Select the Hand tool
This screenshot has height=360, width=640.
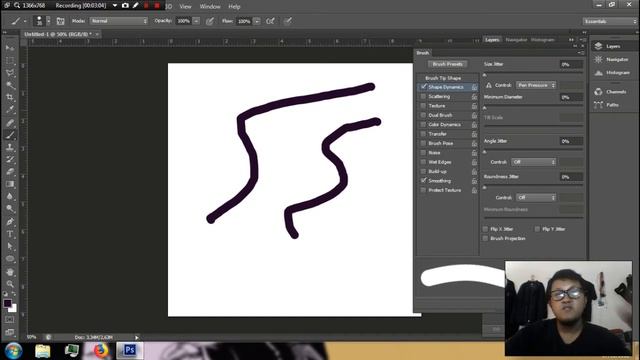(10, 272)
